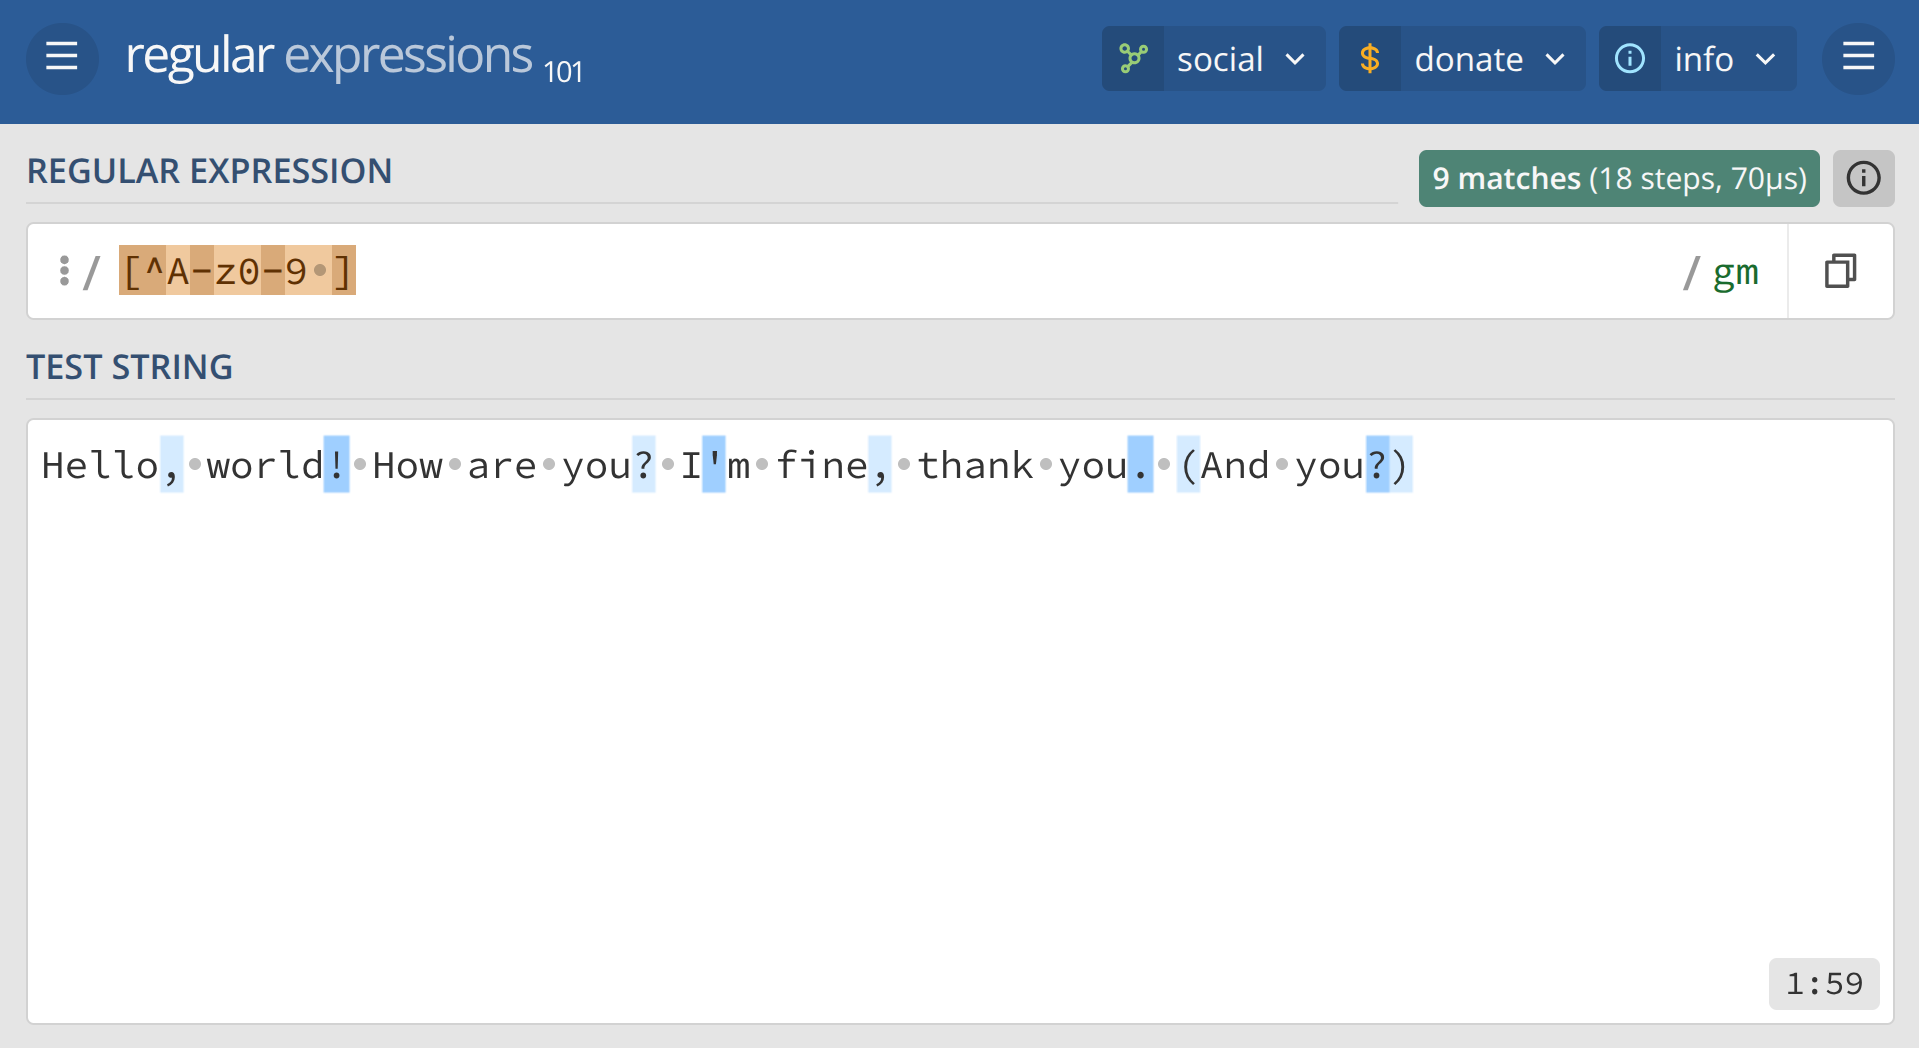Copy the regular expression to clipboard

tap(1840, 271)
